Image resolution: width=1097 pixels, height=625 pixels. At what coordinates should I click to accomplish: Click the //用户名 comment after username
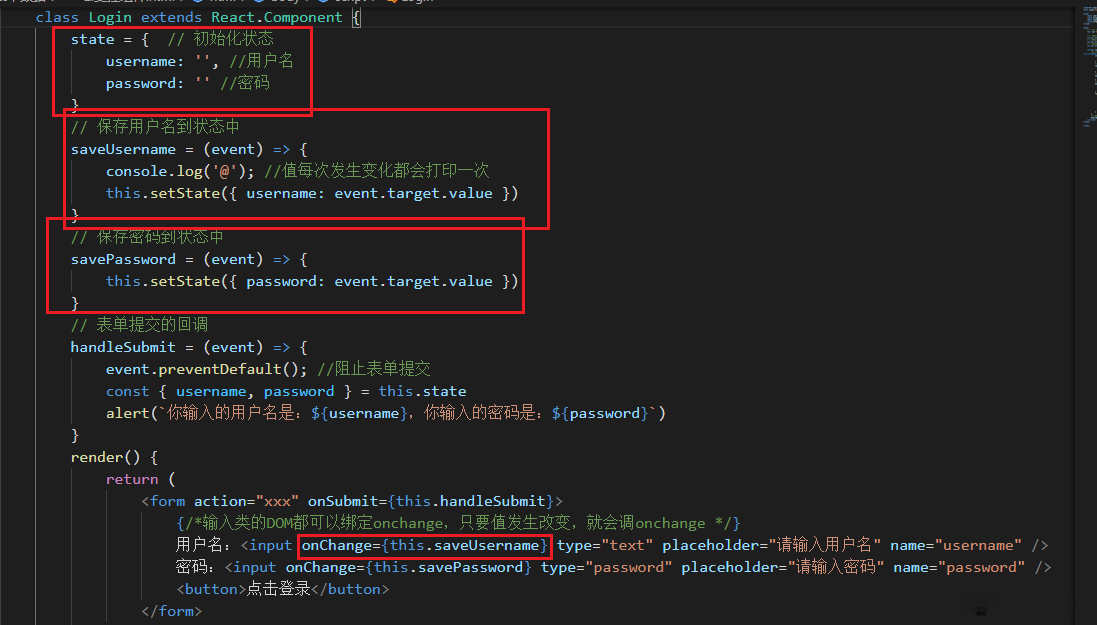tap(262, 62)
